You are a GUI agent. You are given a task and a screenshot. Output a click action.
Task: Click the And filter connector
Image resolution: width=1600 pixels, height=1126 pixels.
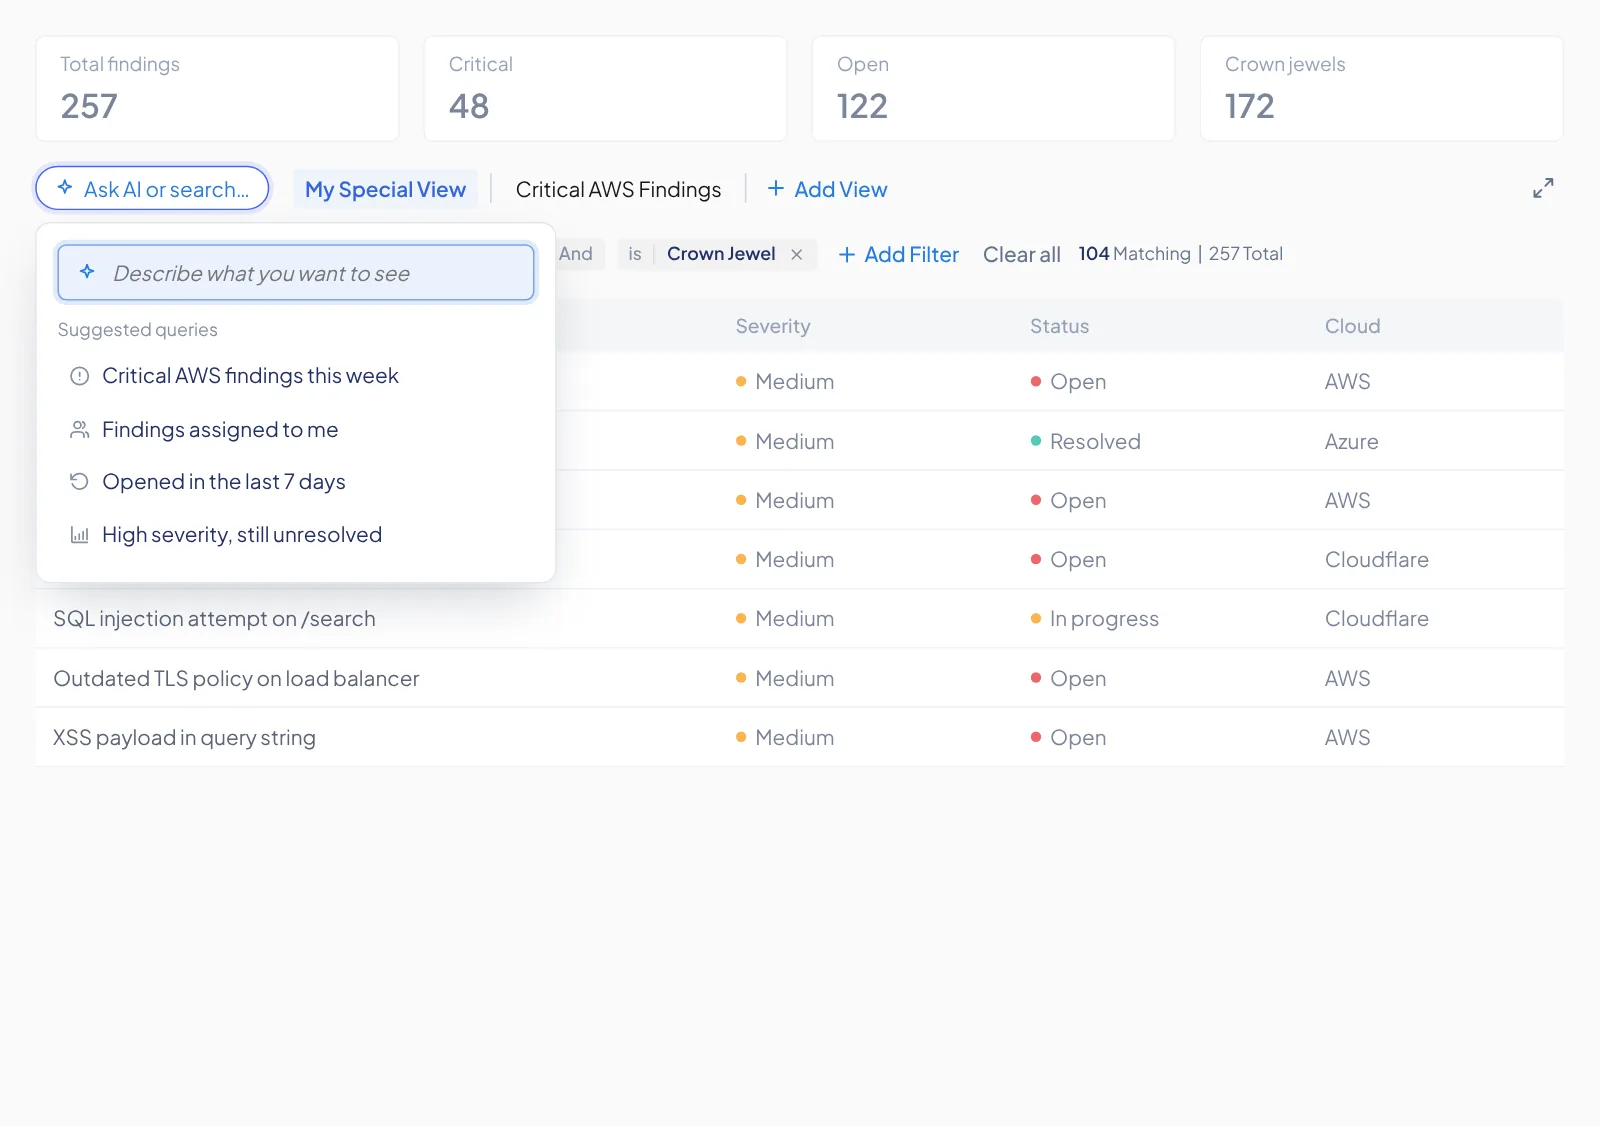point(576,254)
